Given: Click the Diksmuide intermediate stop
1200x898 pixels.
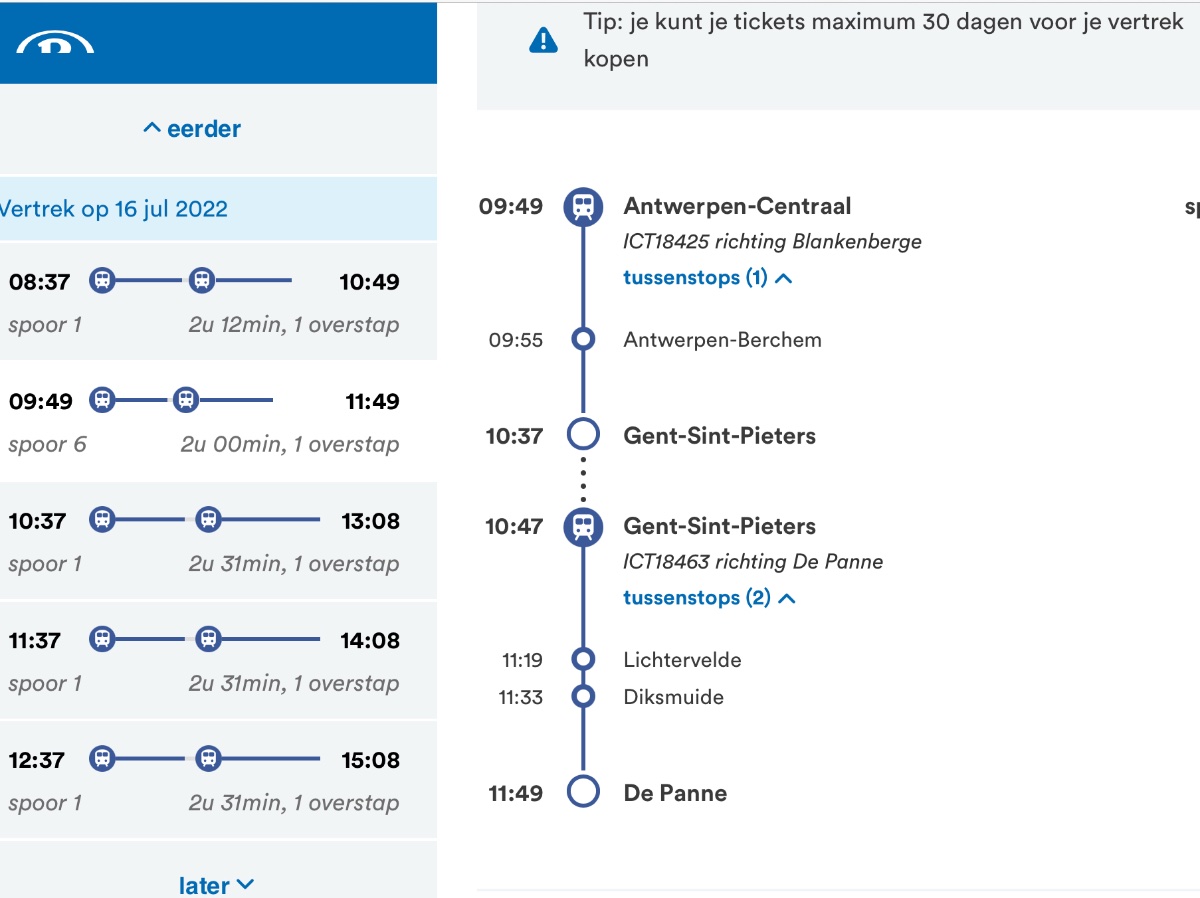Looking at the screenshot, I should pyautogui.click(x=673, y=697).
